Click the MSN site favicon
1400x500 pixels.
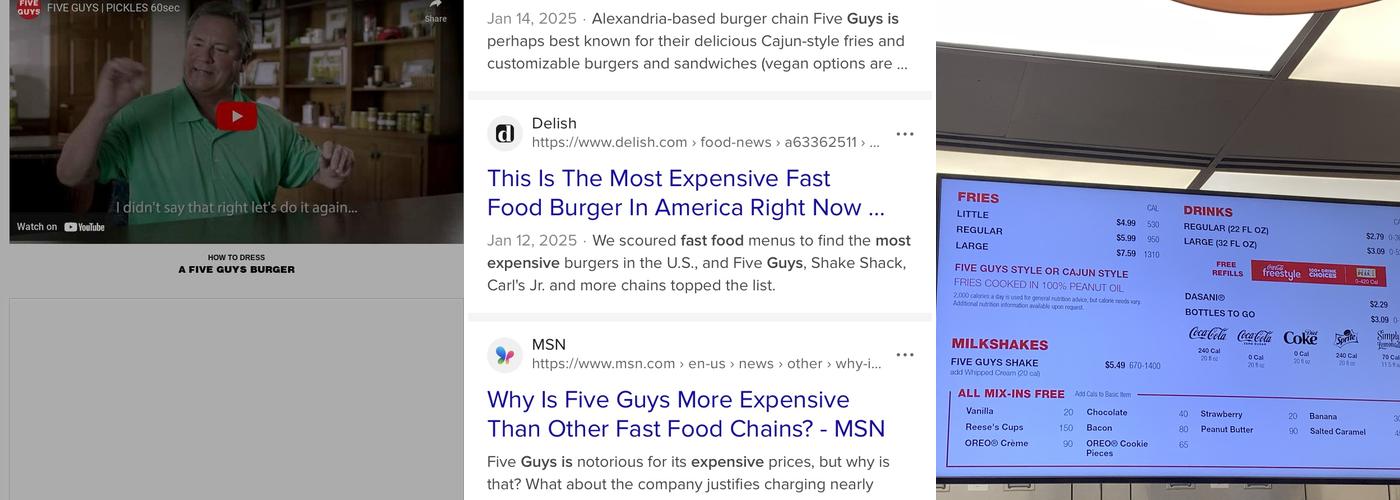(x=505, y=355)
